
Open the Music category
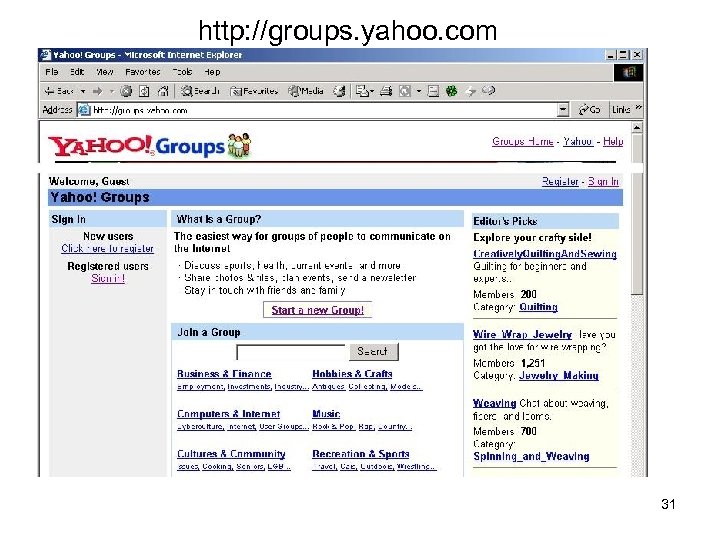pos(326,414)
